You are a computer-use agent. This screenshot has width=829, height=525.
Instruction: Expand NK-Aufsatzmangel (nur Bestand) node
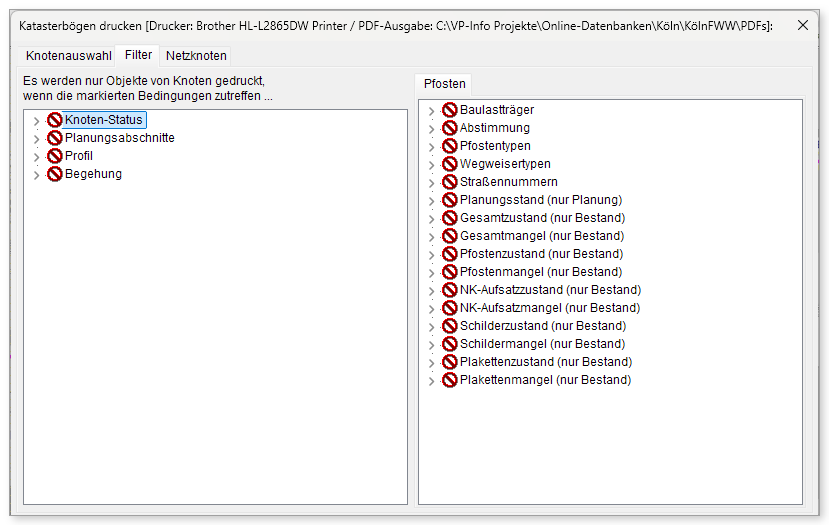(431, 309)
